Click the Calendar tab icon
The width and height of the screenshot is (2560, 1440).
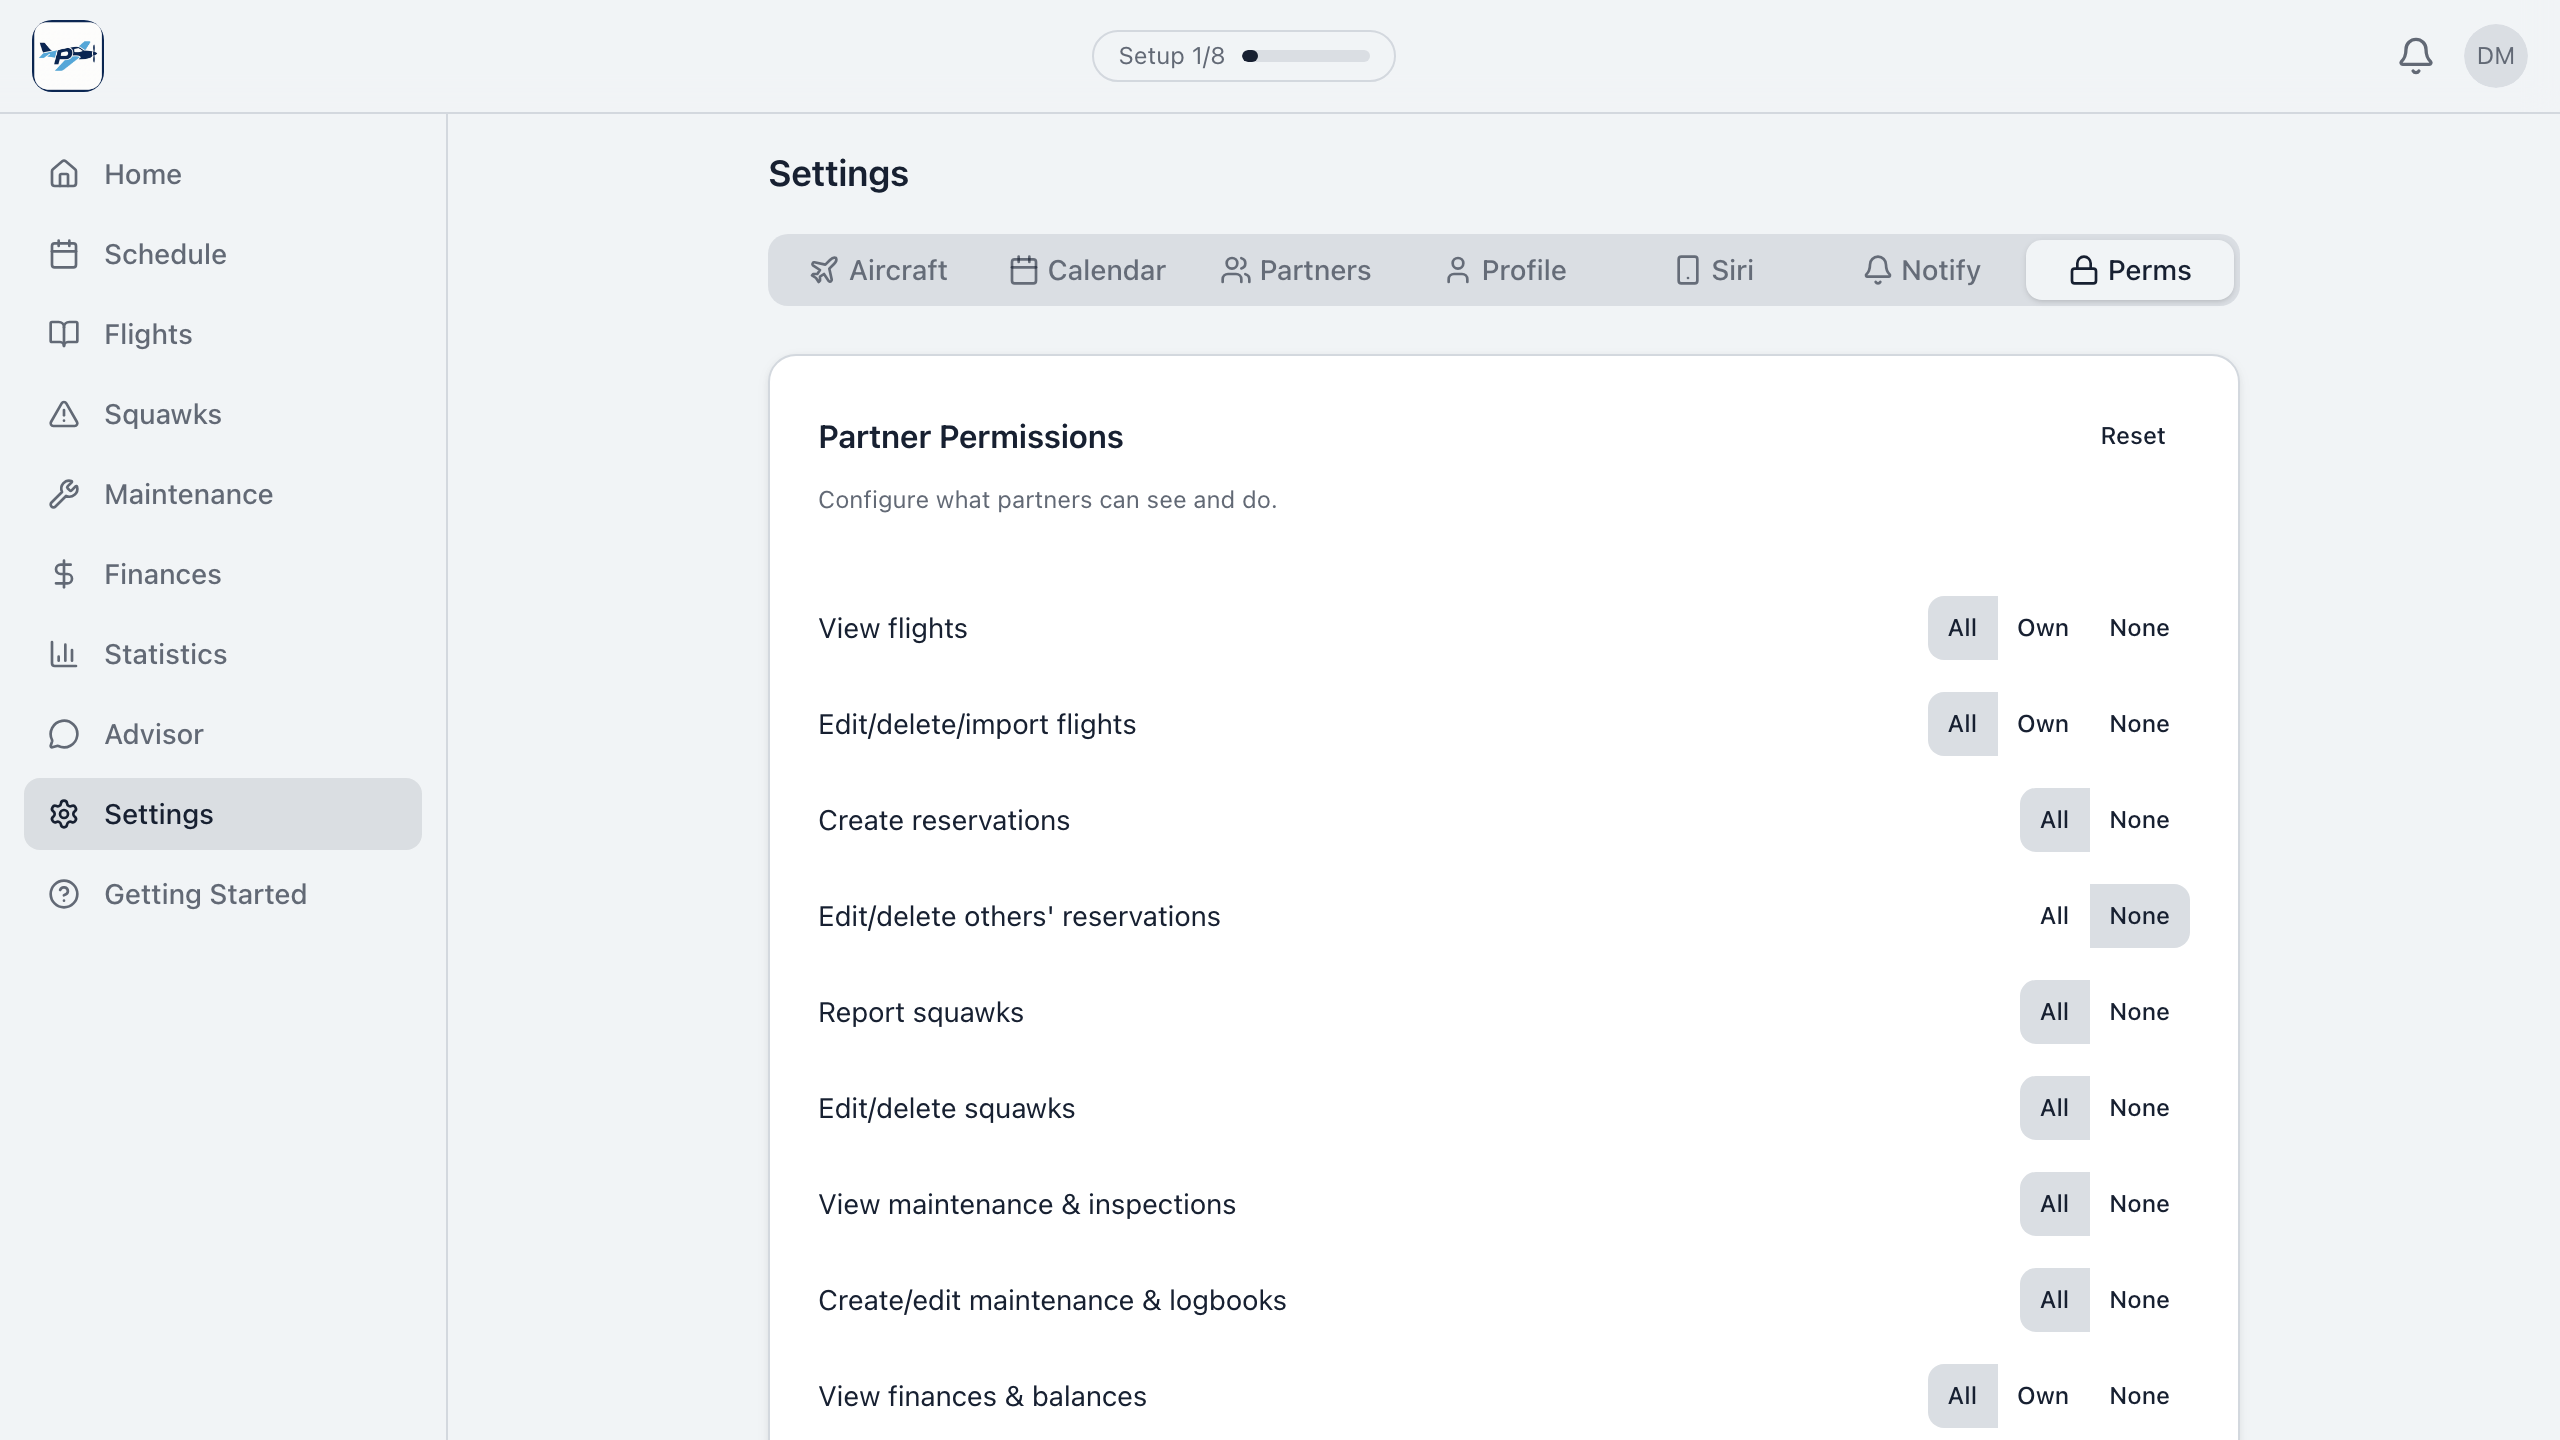tap(1023, 270)
